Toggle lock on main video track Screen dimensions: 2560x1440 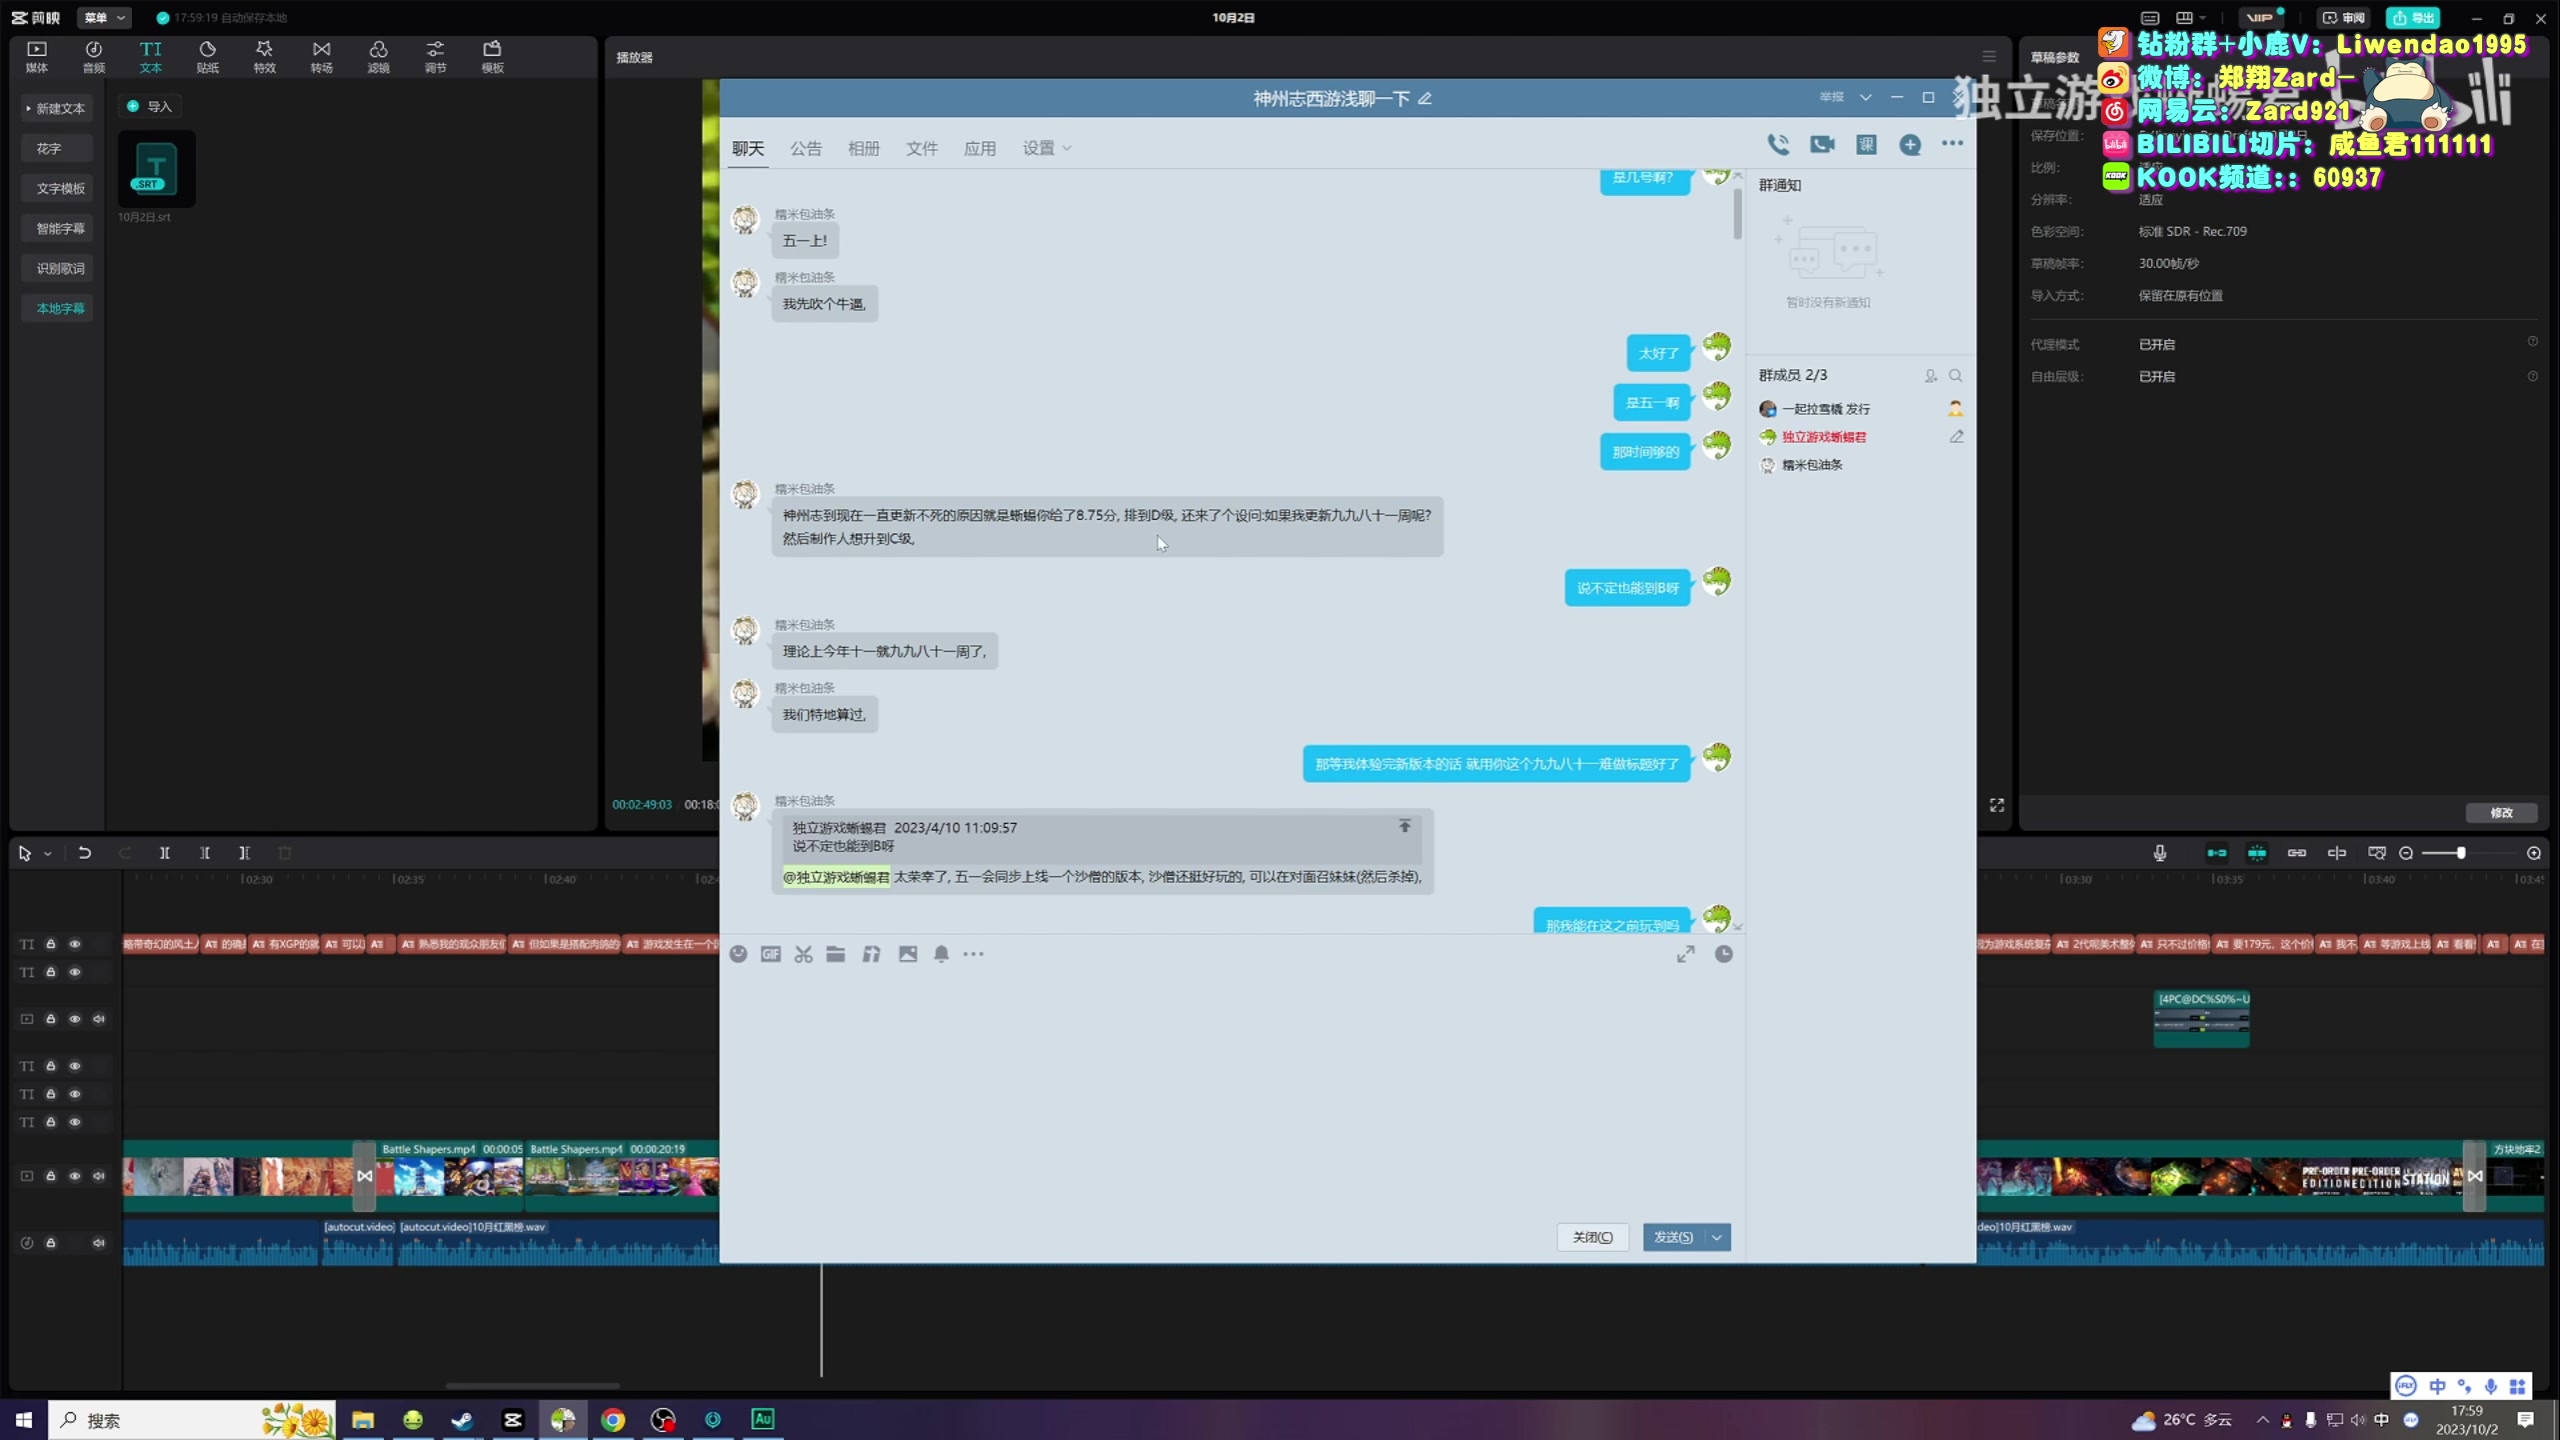point(51,1176)
